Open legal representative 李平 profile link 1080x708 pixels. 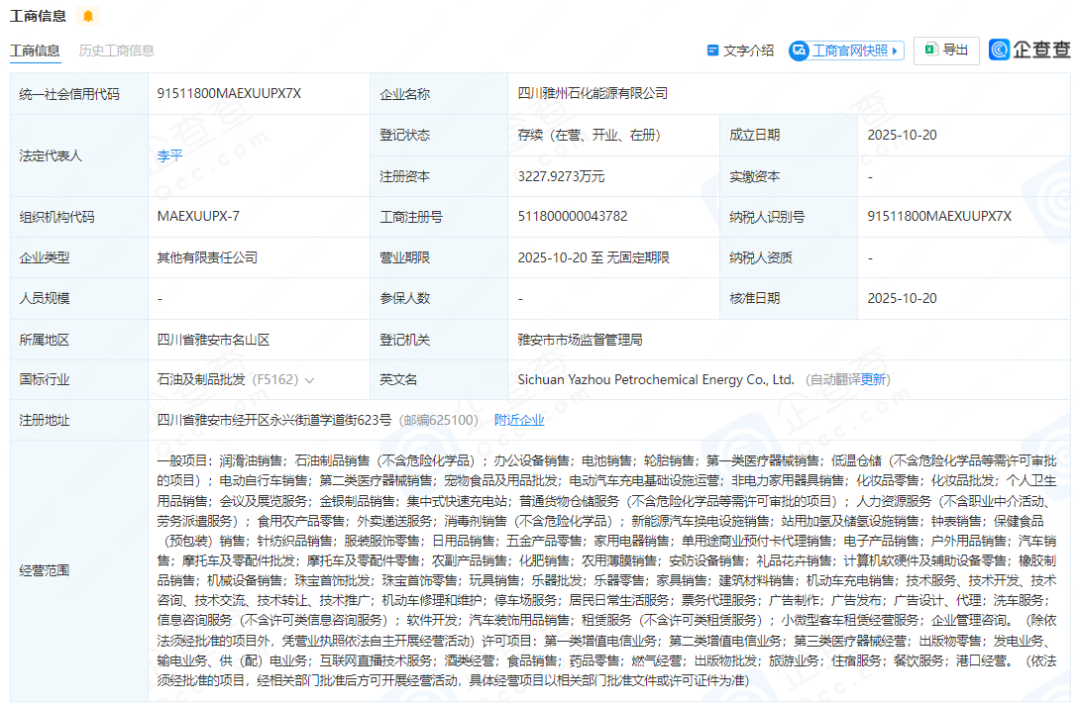(x=169, y=156)
